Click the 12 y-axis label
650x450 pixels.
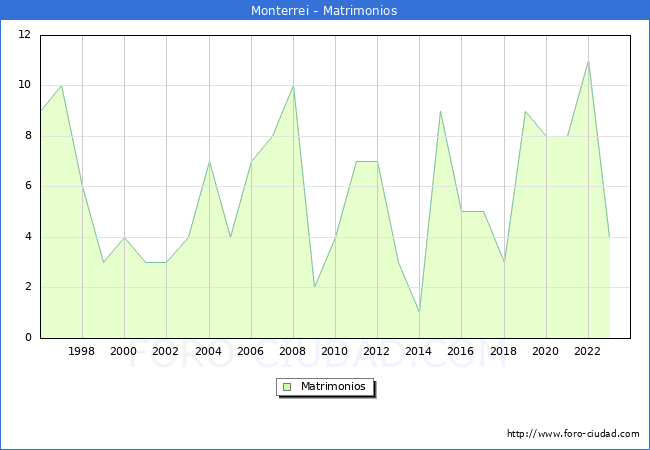tap(24, 35)
